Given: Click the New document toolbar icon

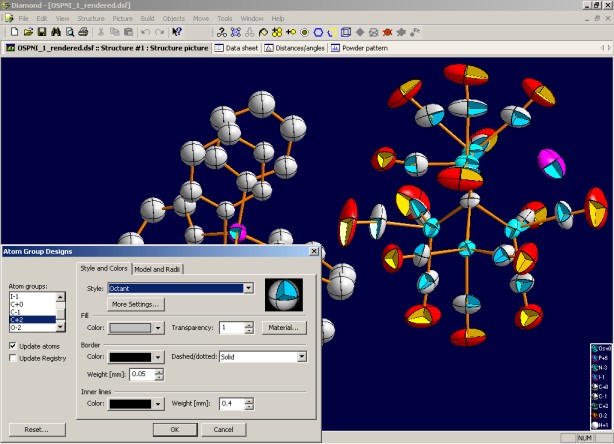Looking at the screenshot, I should (15, 32).
